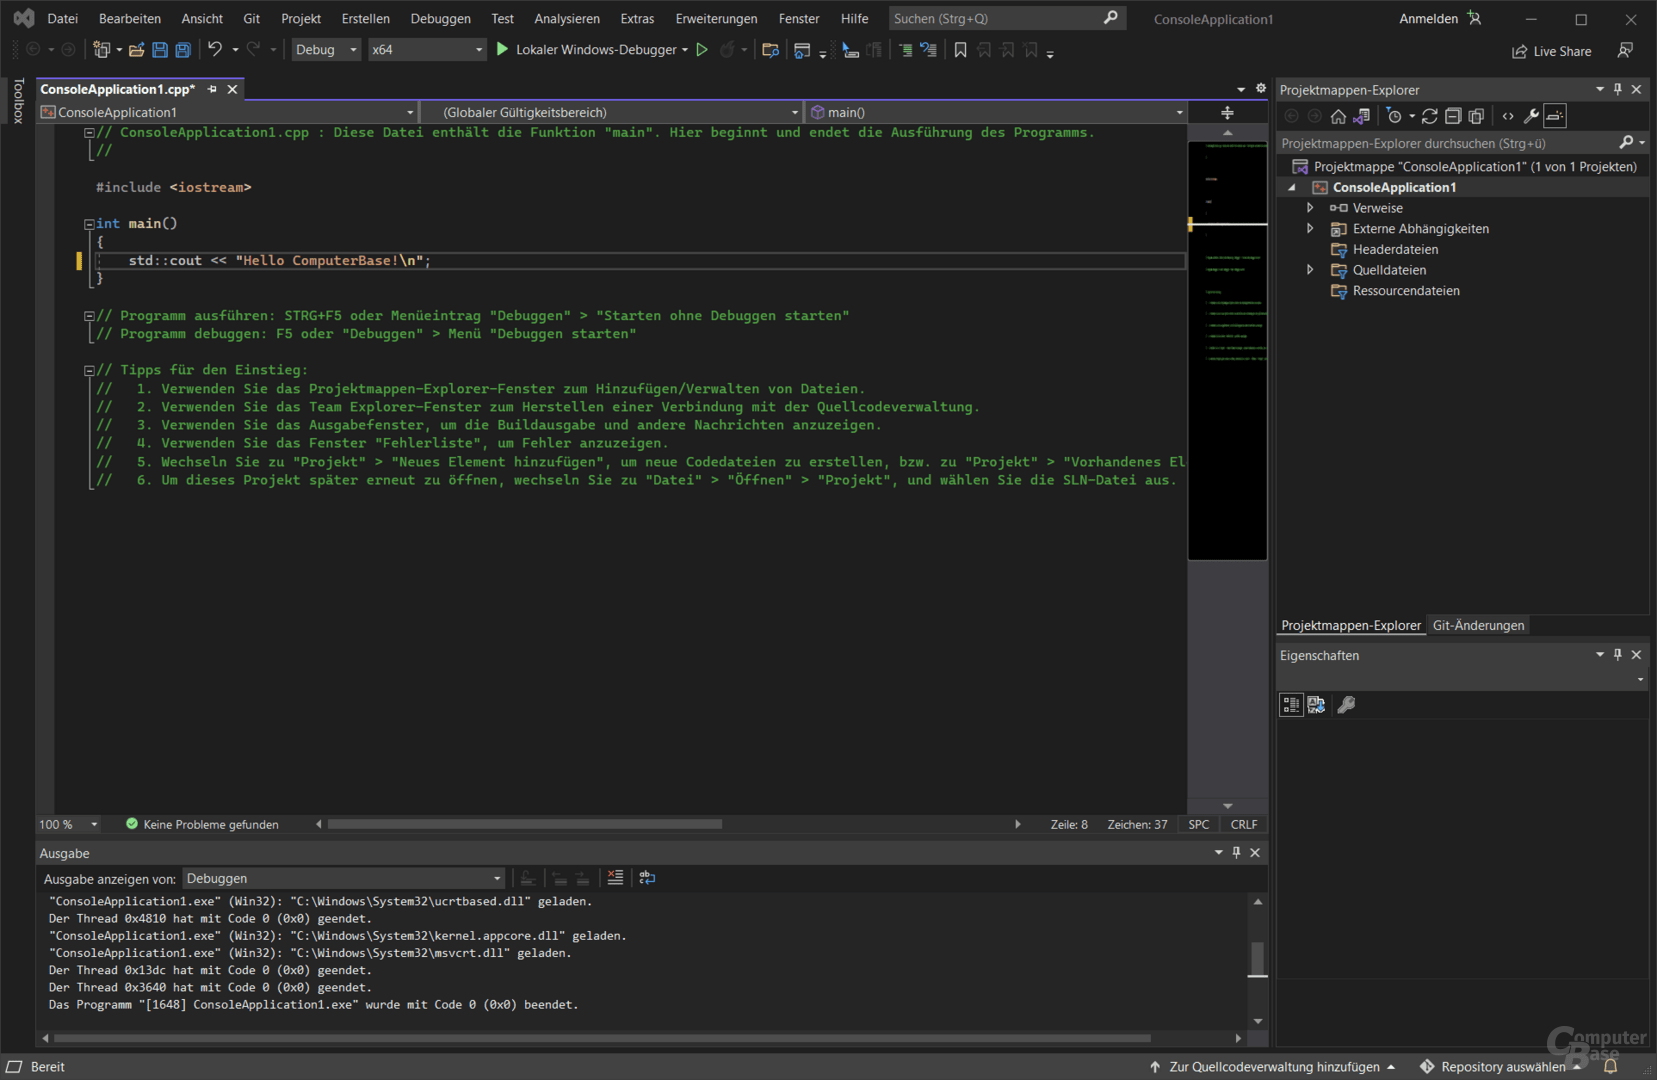Clear all output in Ausgabe panel
Screen dimensions: 1657x1080
pyautogui.click(x=615, y=878)
